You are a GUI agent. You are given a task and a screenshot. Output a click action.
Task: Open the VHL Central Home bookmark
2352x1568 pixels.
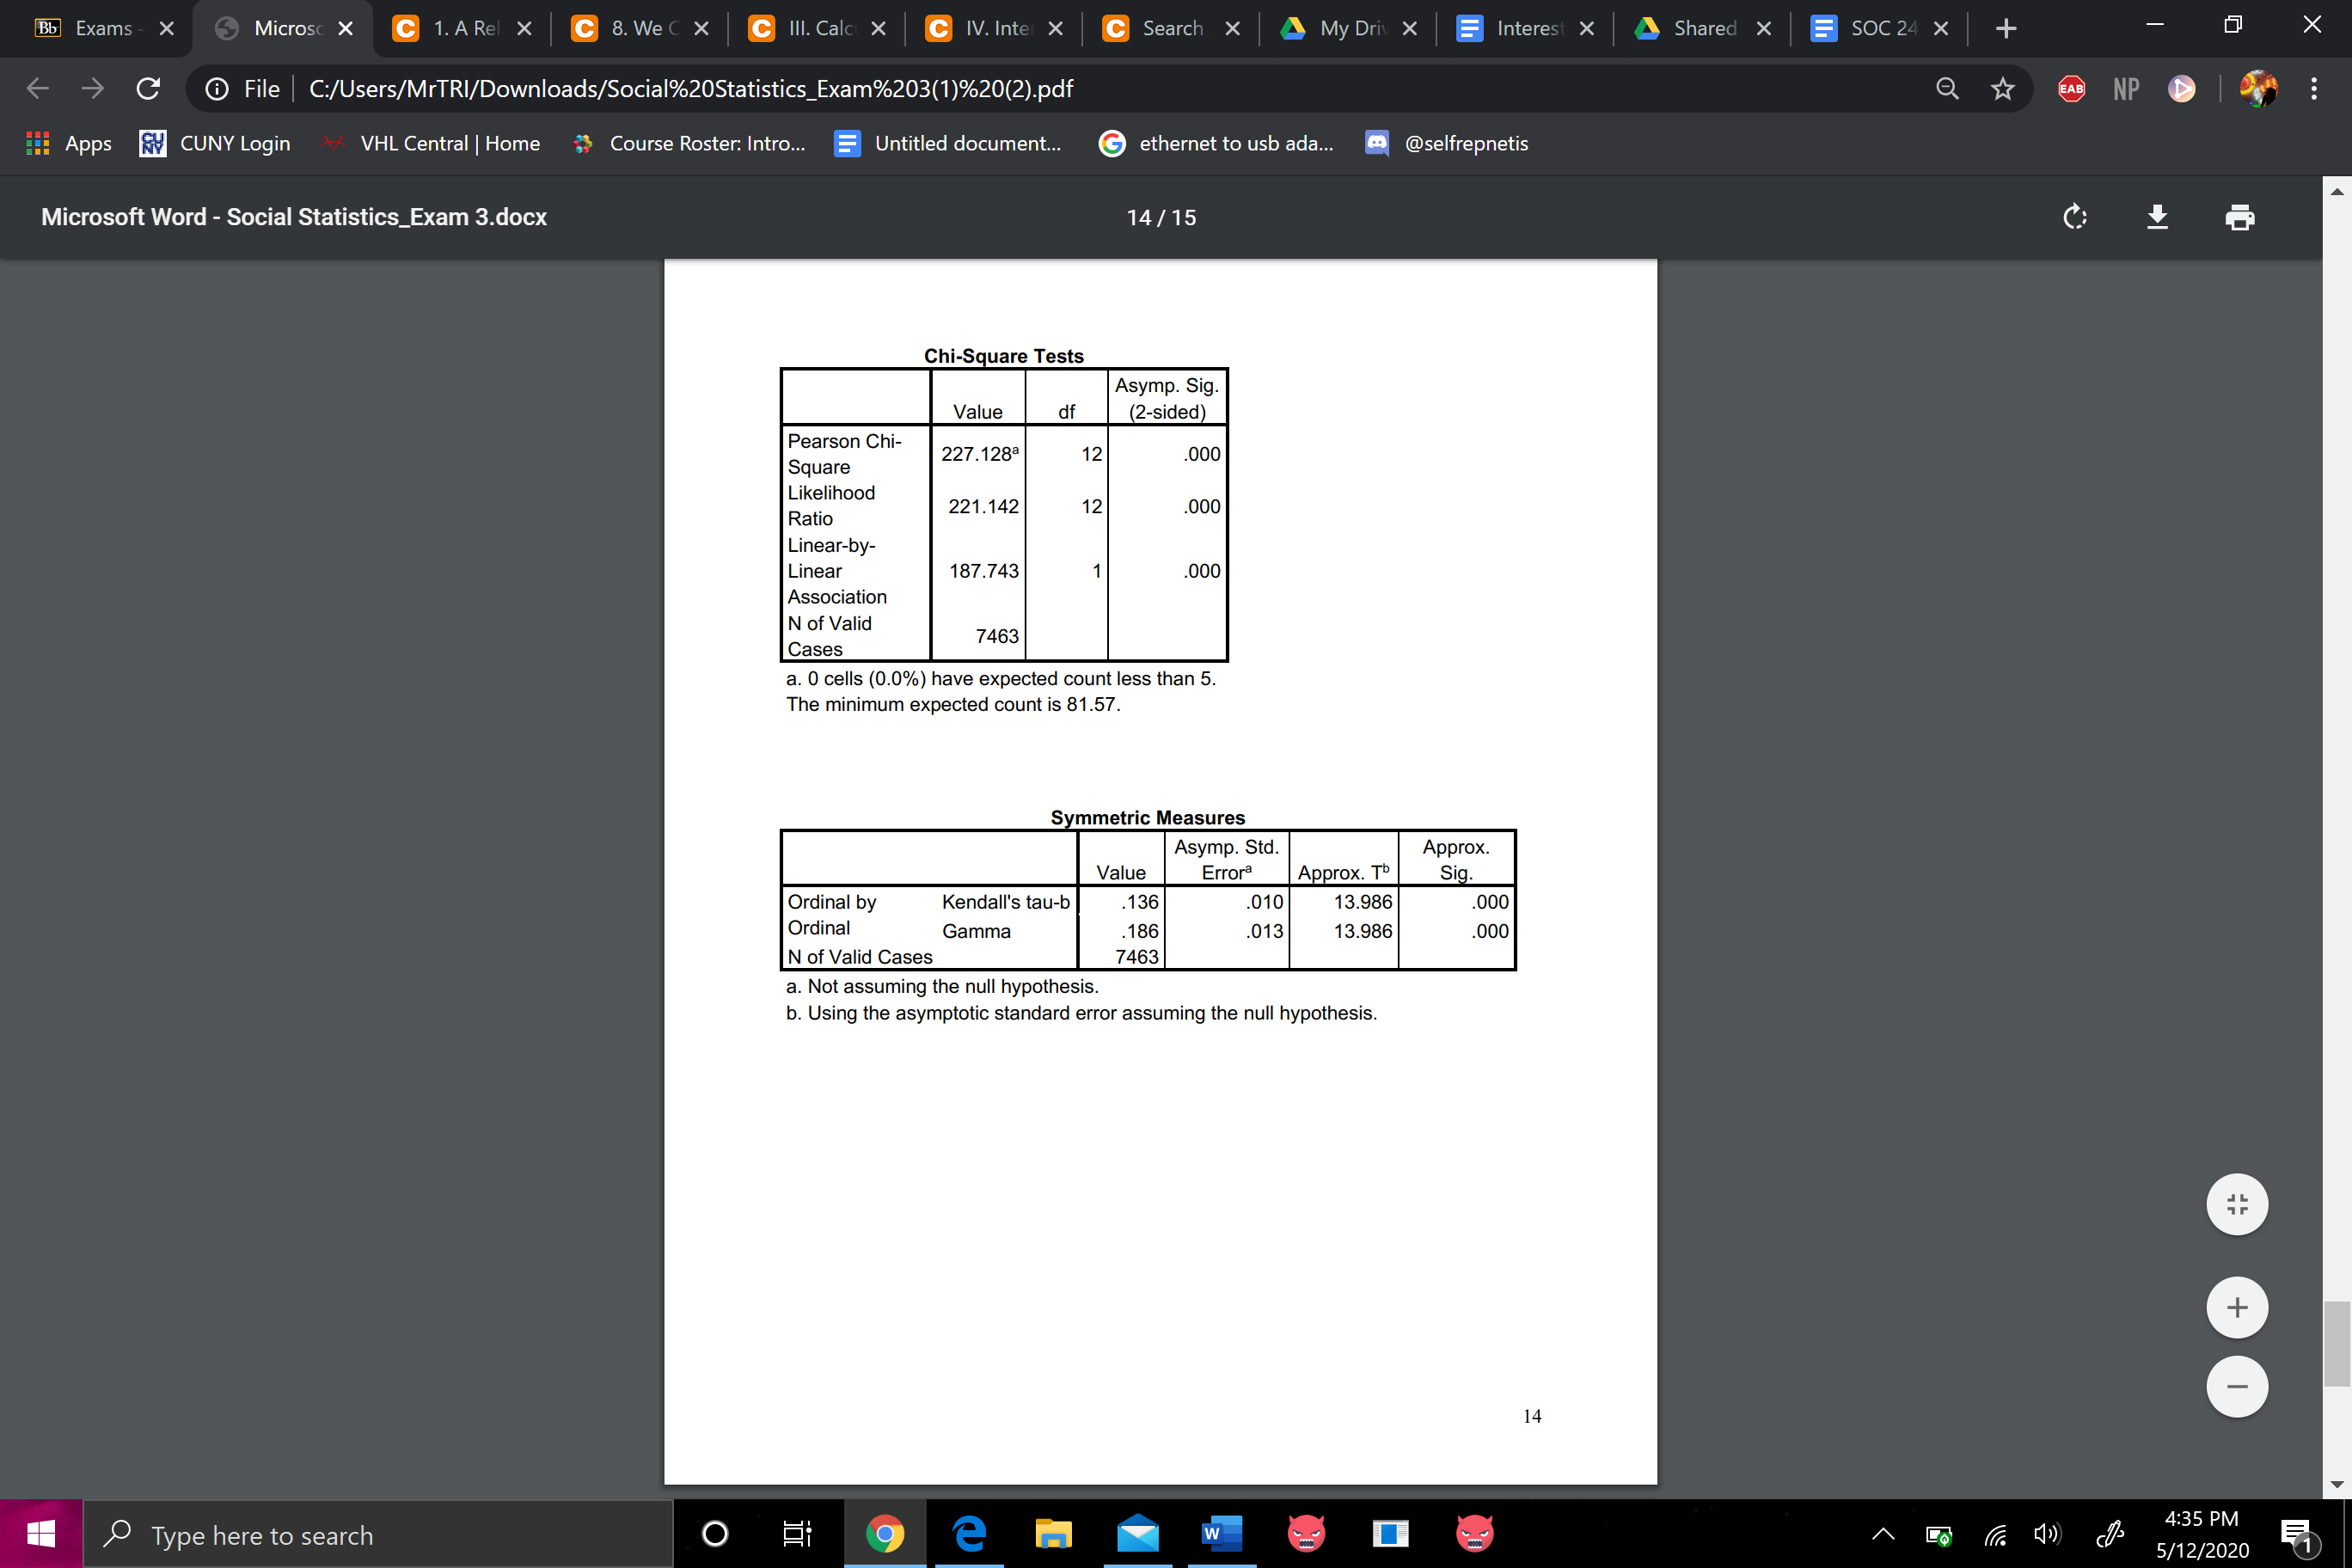coord(431,143)
